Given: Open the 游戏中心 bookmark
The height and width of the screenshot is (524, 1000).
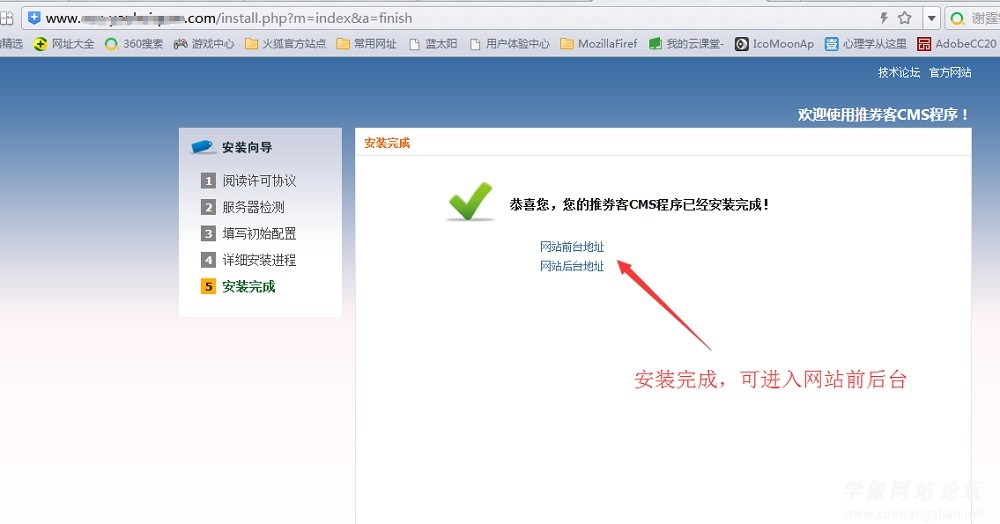Looking at the screenshot, I should pos(204,44).
